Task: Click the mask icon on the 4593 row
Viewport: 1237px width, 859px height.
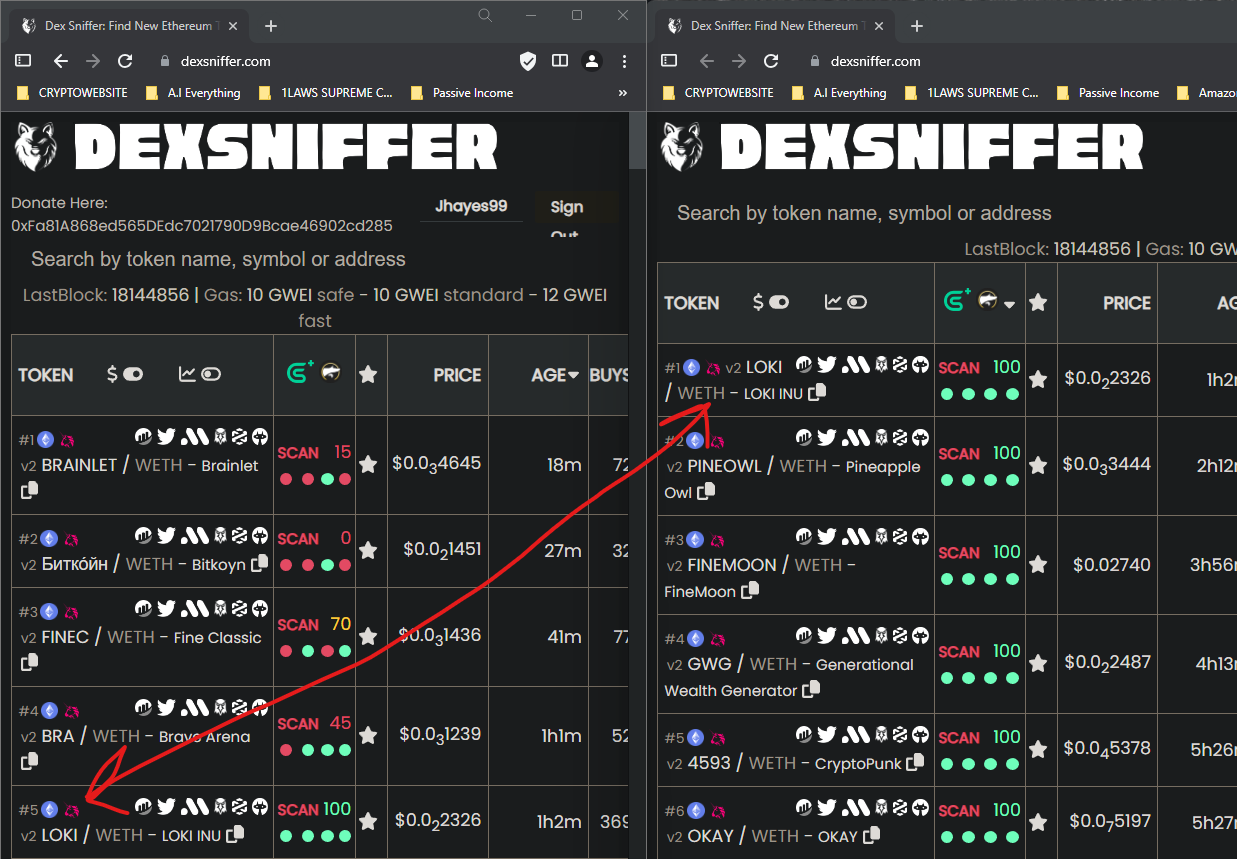Action: click(920, 737)
